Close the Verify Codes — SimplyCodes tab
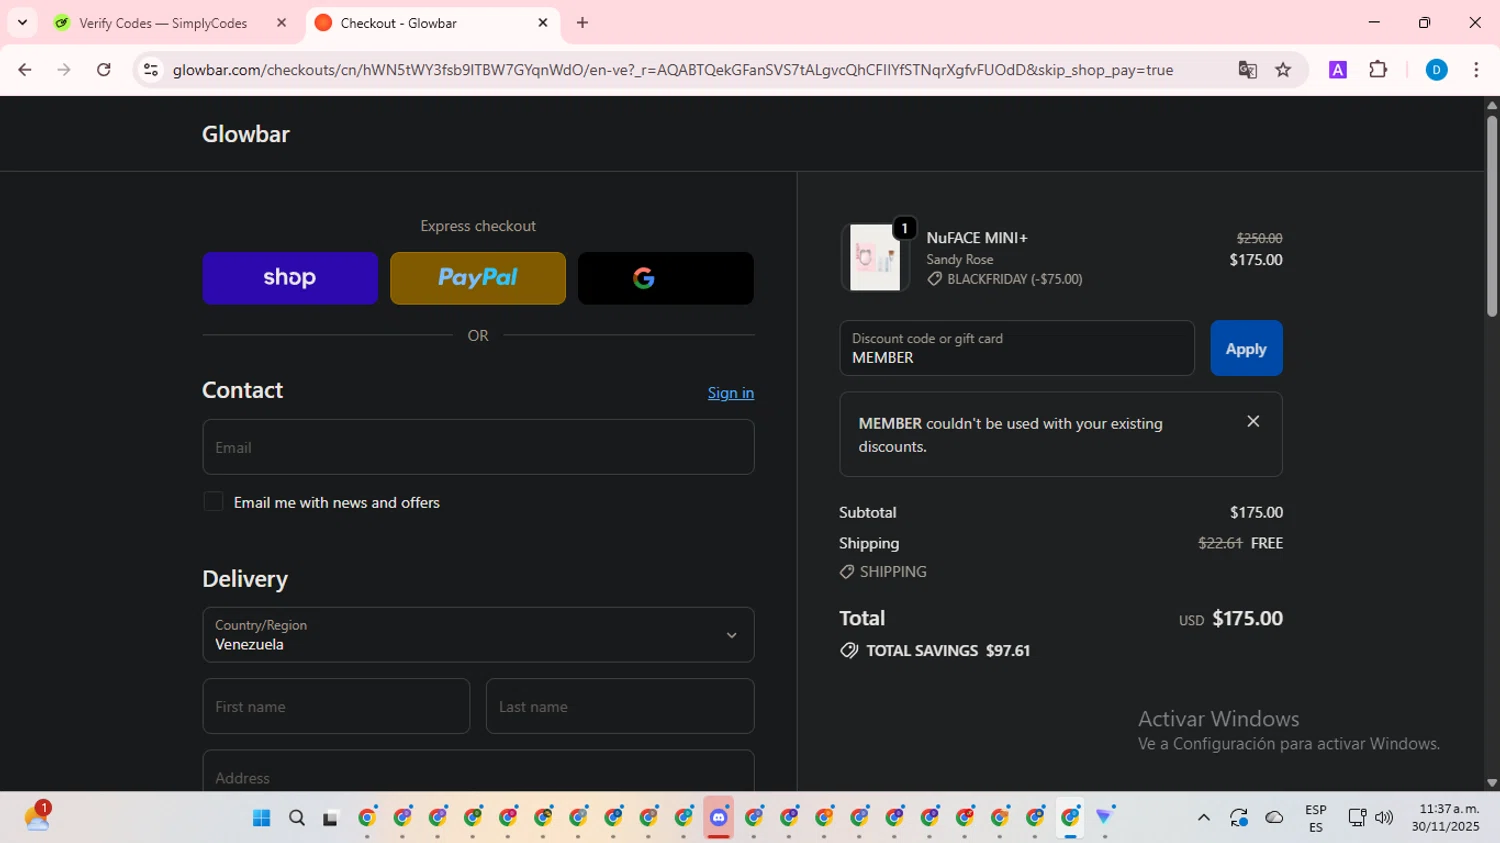The height and width of the screenshot is (843, 1500). click(x=281, y=23)
